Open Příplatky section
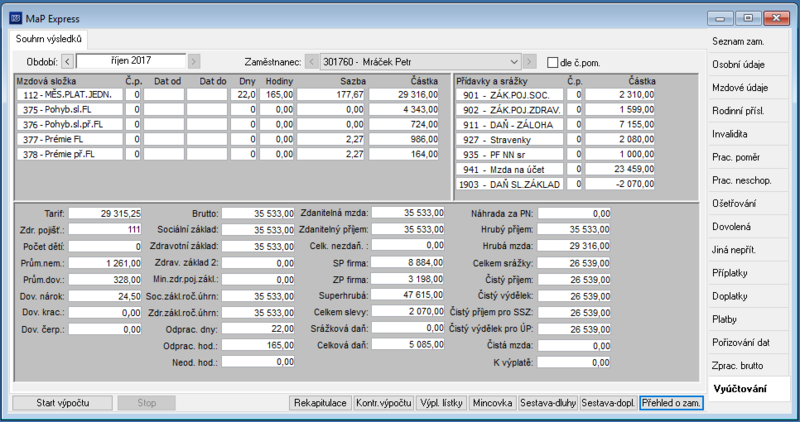Viewport: 800px width, 422px height. (x=749, y=273)
